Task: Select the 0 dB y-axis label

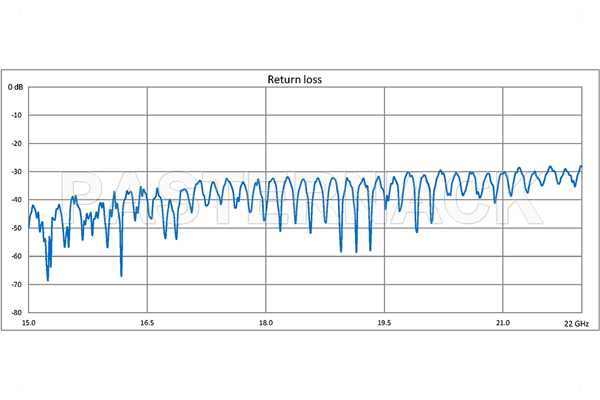Action: click(16, 87)
